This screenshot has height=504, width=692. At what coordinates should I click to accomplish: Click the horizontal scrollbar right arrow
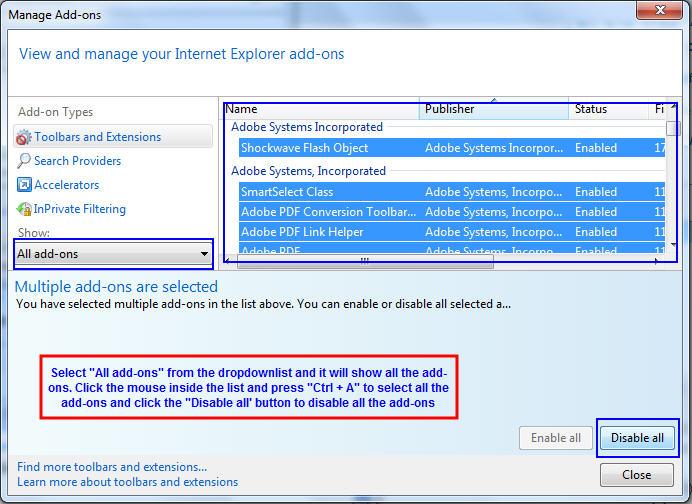657,261
